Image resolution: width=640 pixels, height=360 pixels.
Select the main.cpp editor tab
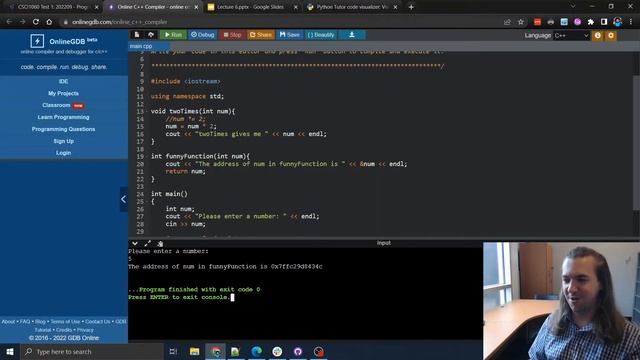[141, 46]
